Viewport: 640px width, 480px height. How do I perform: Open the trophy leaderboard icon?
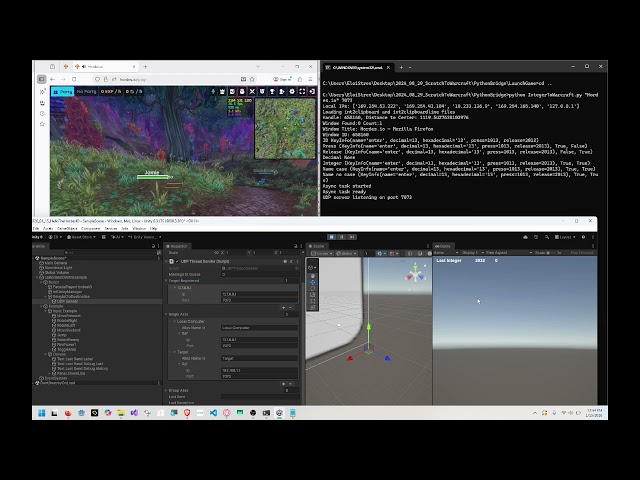point(272,92)
